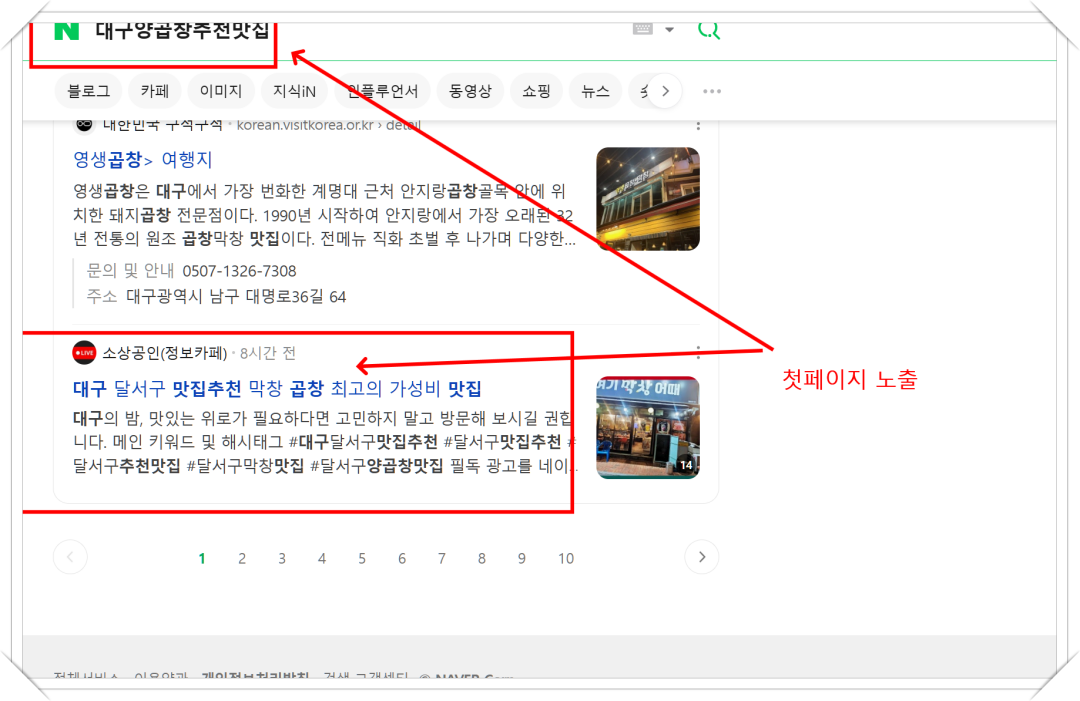Open more options for 영생곱창 result
The image size is (1080, 701).
(698, 125)
